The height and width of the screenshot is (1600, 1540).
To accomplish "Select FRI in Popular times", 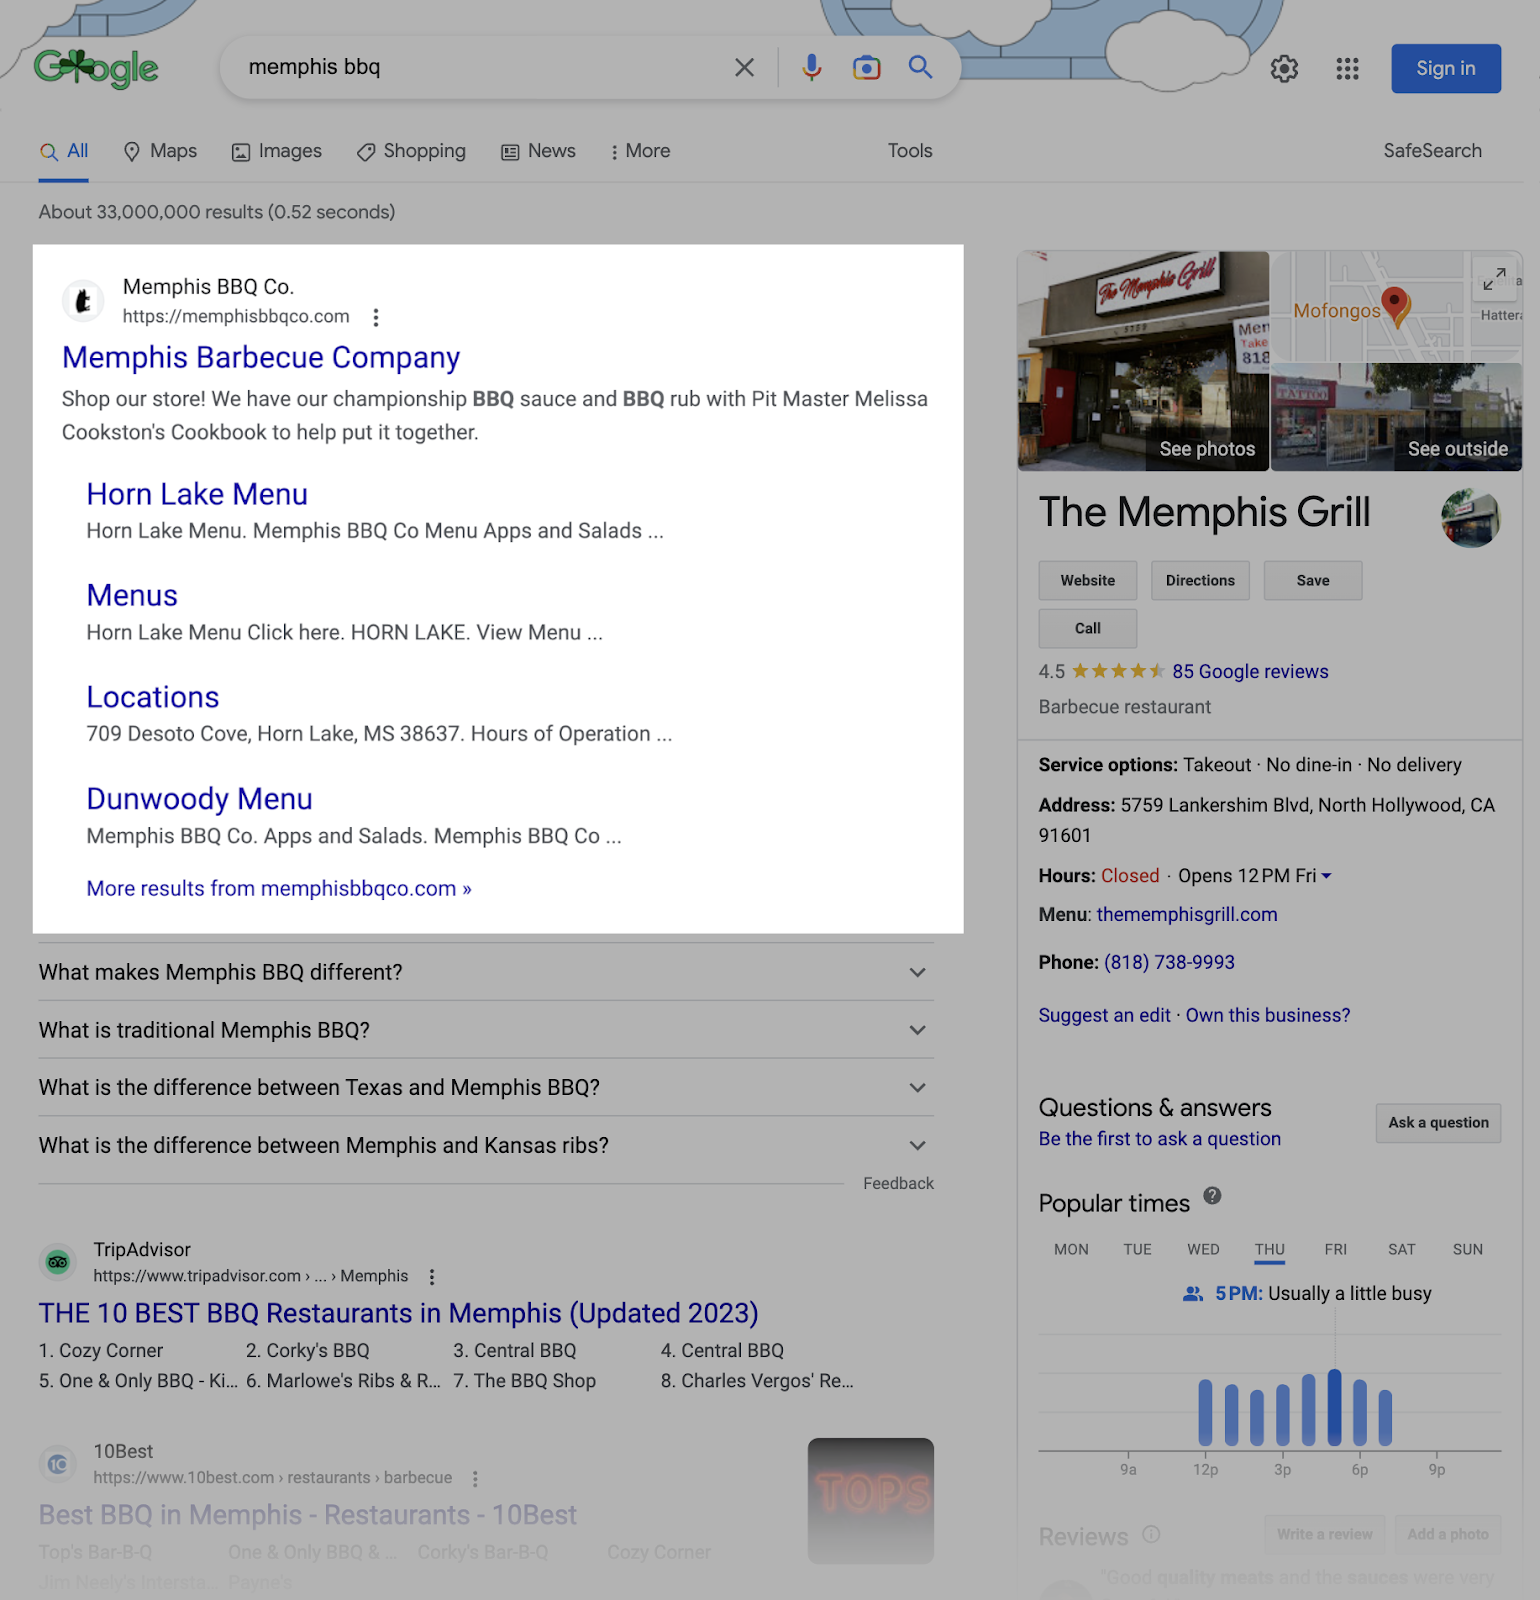I will tap(1335, 1250).
